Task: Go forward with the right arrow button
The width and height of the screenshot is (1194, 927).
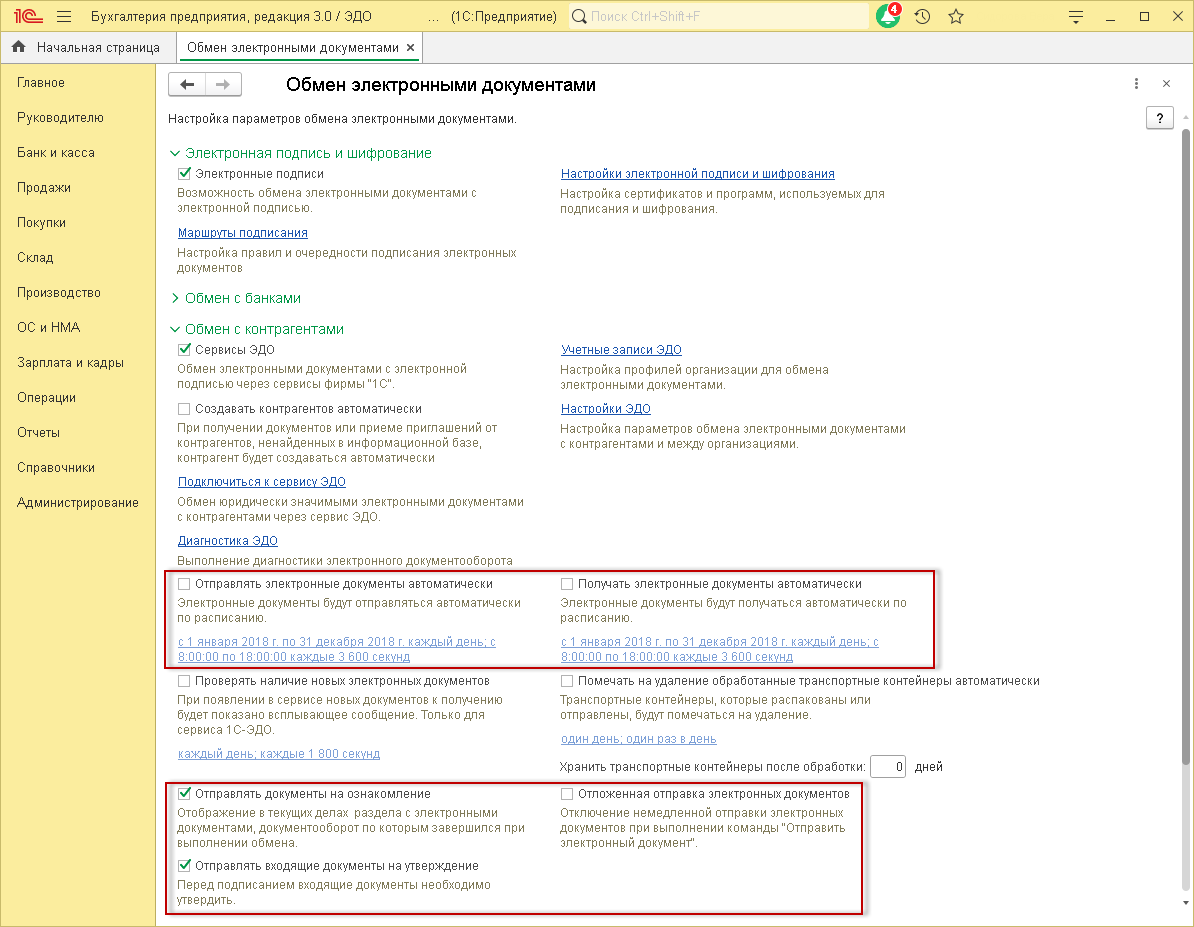Action: [x=223, y=85]
